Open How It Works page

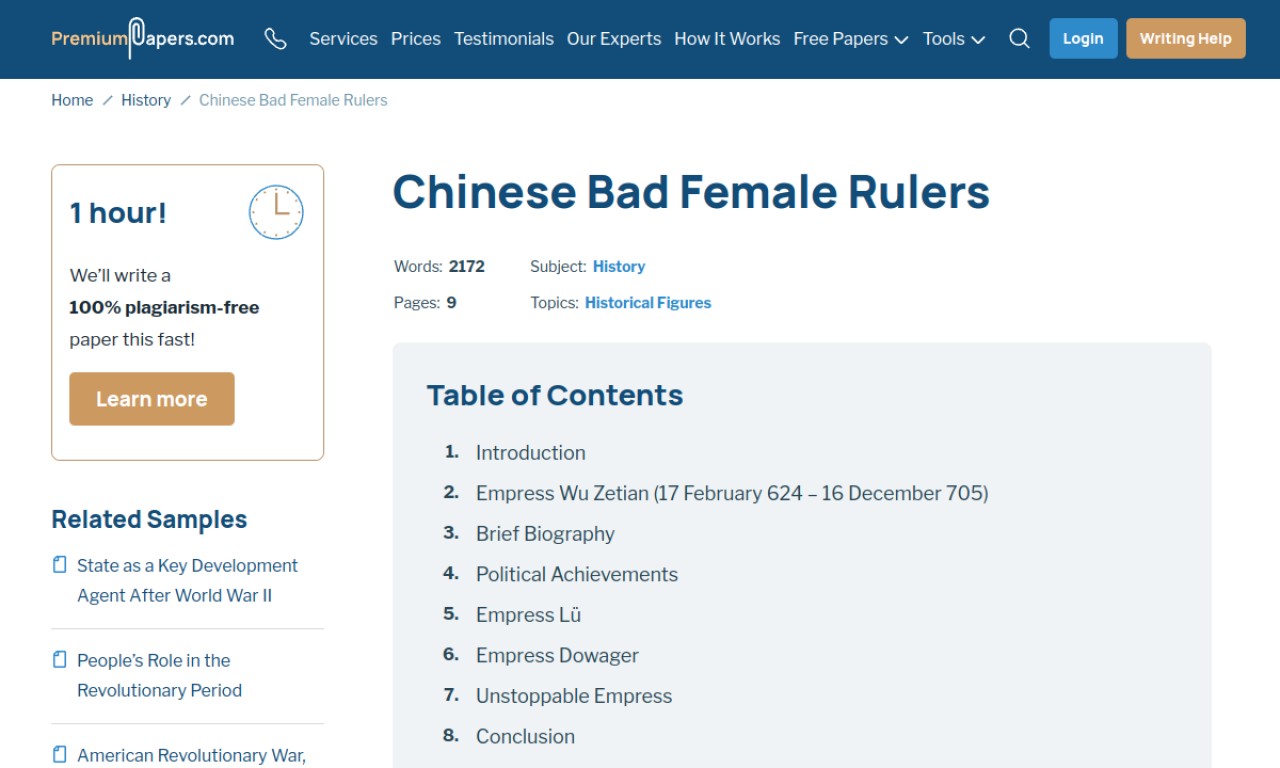[727, 39]
